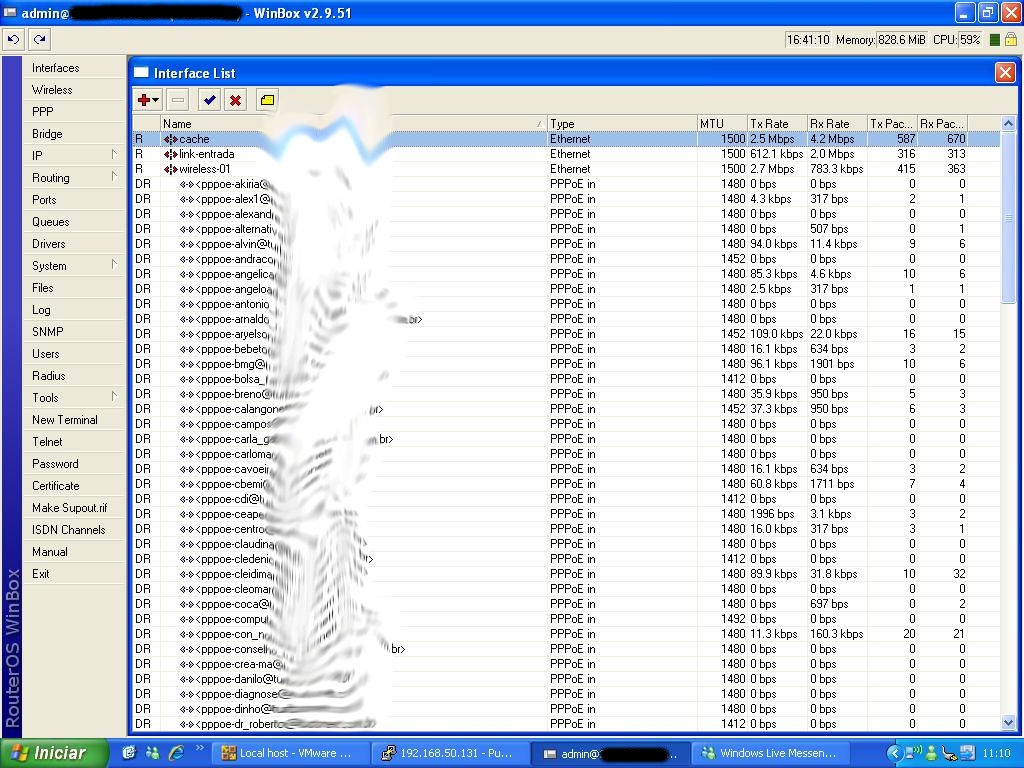Sort by the Tx Rate column header

point(777,123)
